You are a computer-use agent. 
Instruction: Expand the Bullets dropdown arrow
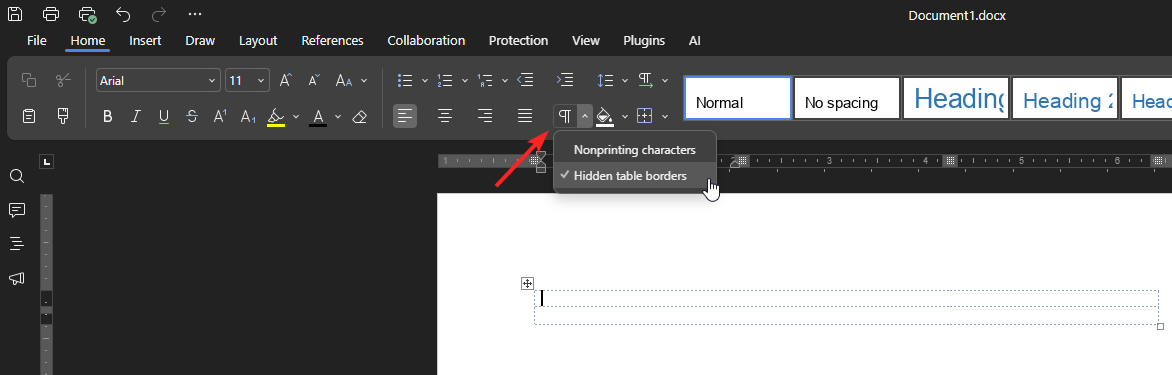pyautogui.click(x=425, y=80)
